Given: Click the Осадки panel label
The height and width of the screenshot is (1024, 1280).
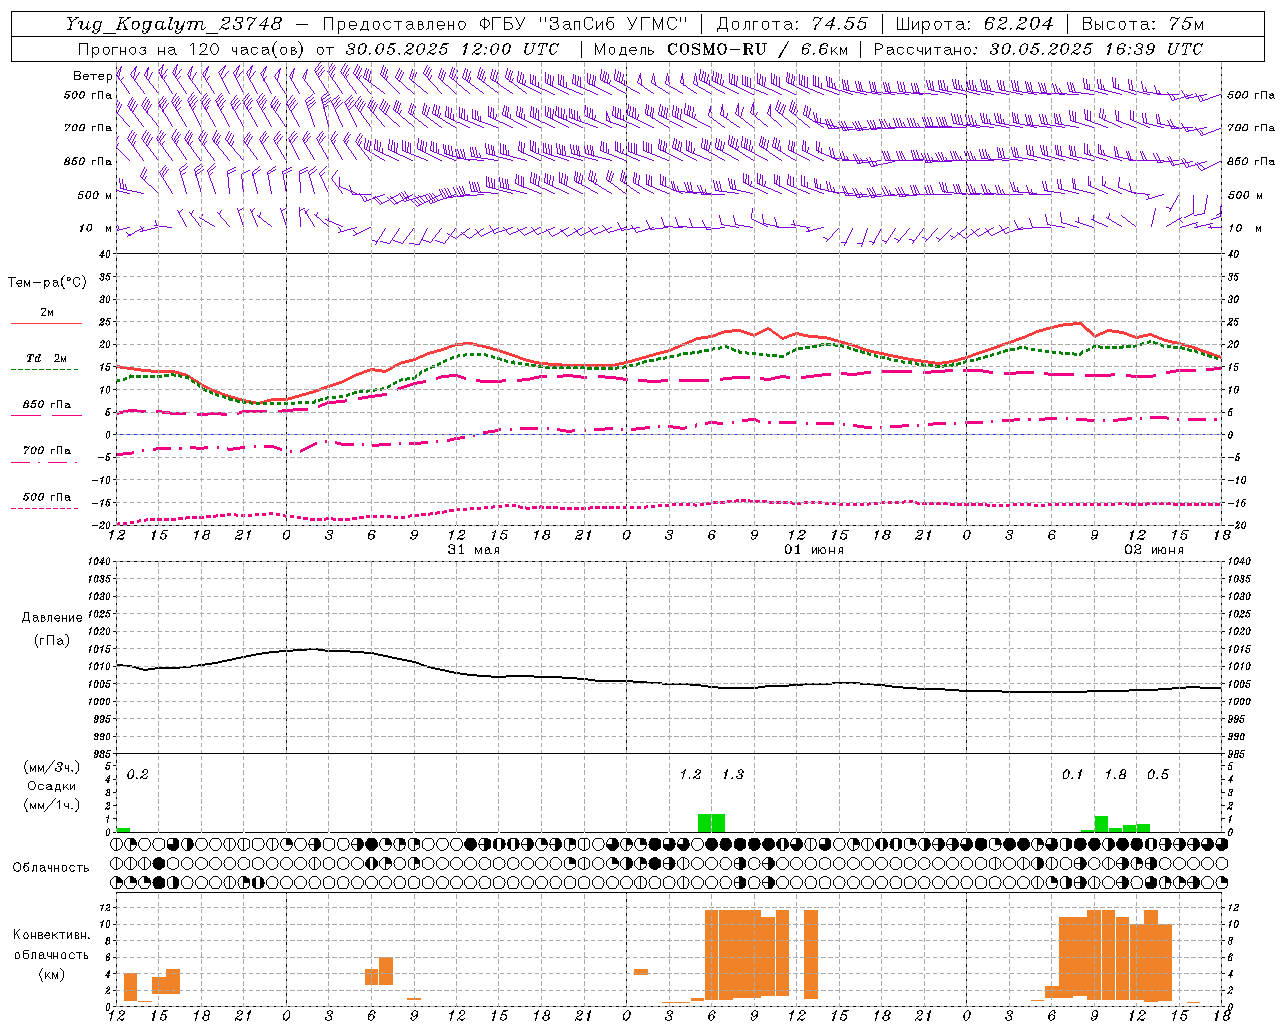Looking at the screenshot, I should pos(52,786).
